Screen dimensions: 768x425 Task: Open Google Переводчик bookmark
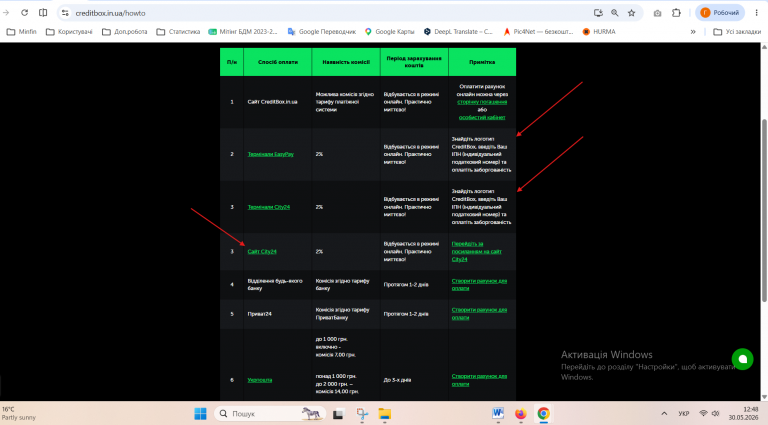click(322, 32)
